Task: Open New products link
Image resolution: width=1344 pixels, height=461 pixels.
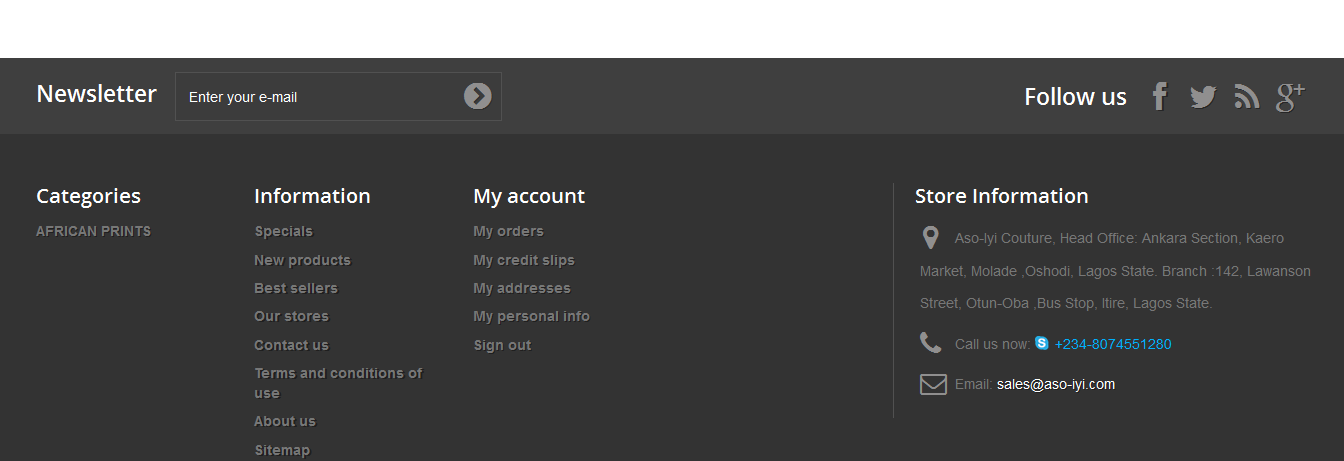Action: coord(302,260)
